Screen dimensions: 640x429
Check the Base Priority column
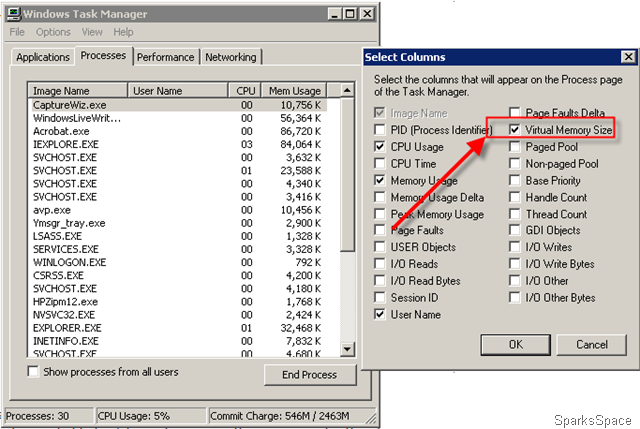tap(515, 180)
